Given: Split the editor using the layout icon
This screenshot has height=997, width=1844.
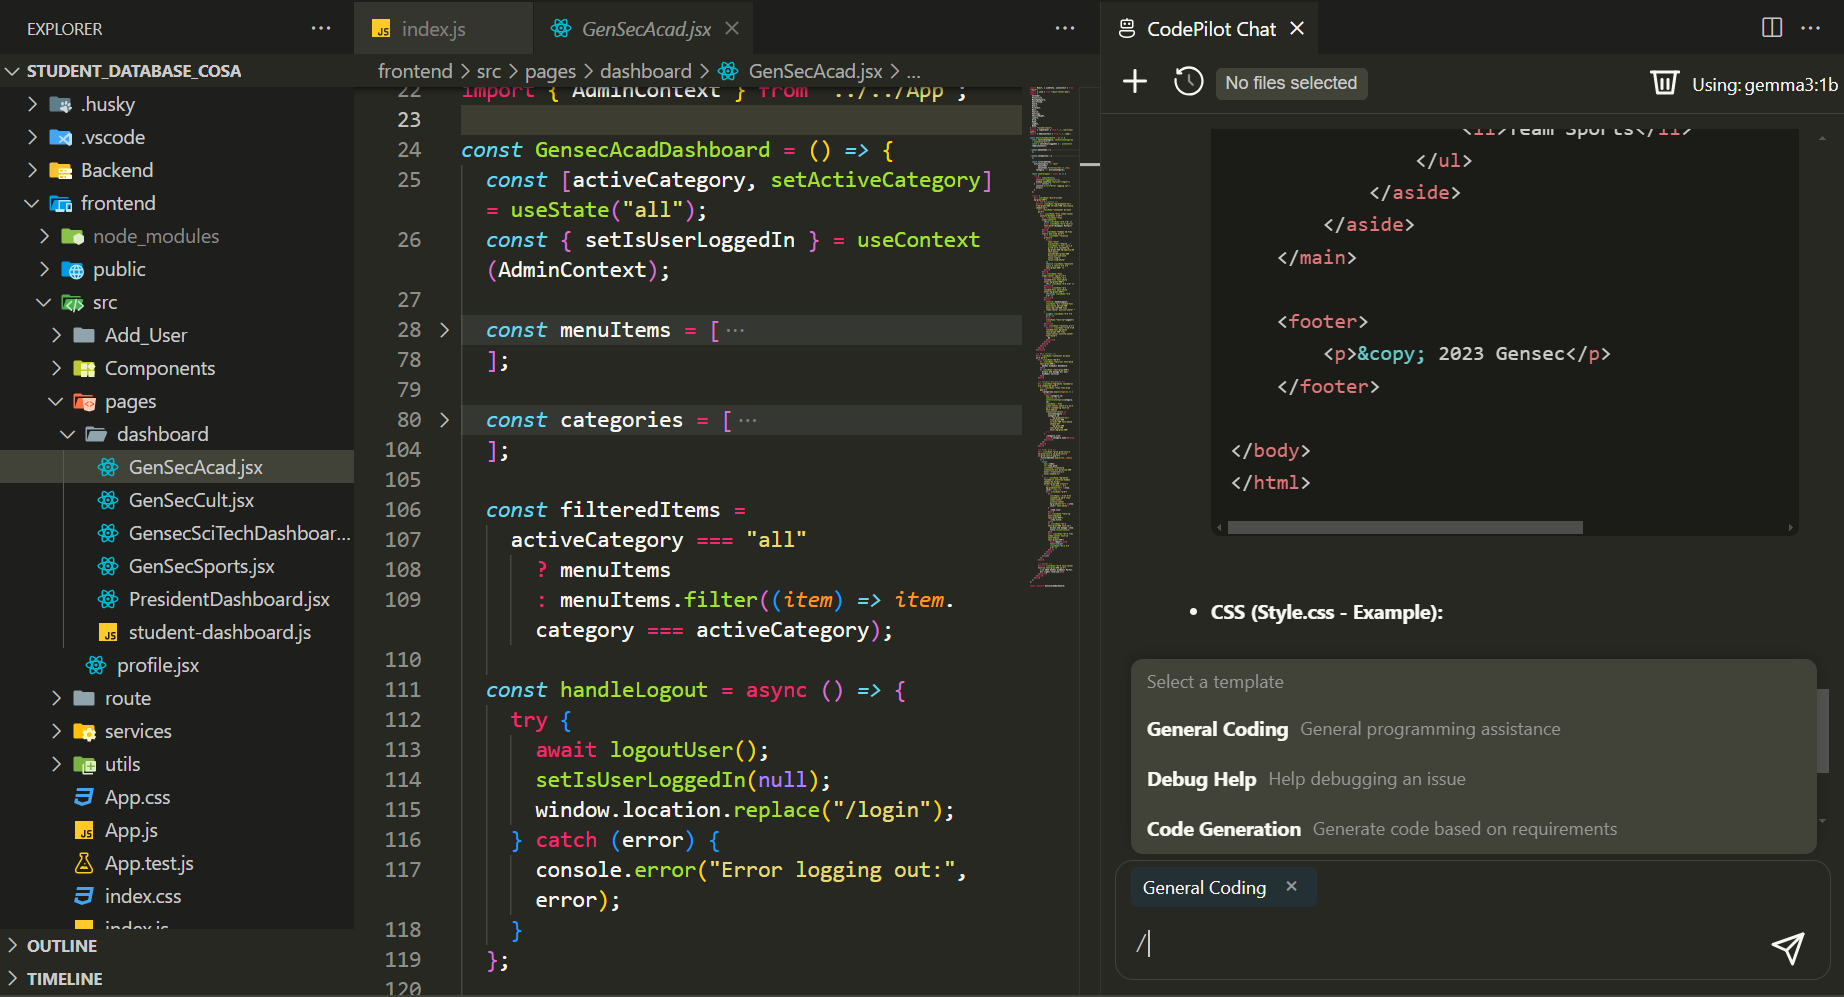Looking at the screenshot, I should click(1771, 28).
